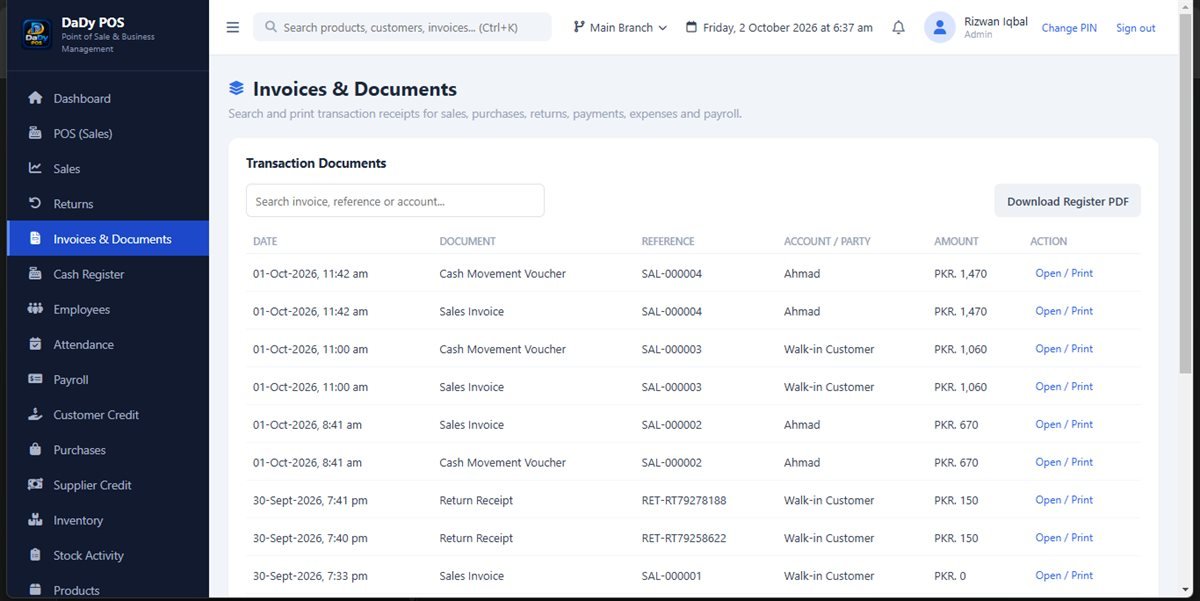Click the Cash Register icon in sidebar
This screenshot has height=601, width=1200.
35,274
